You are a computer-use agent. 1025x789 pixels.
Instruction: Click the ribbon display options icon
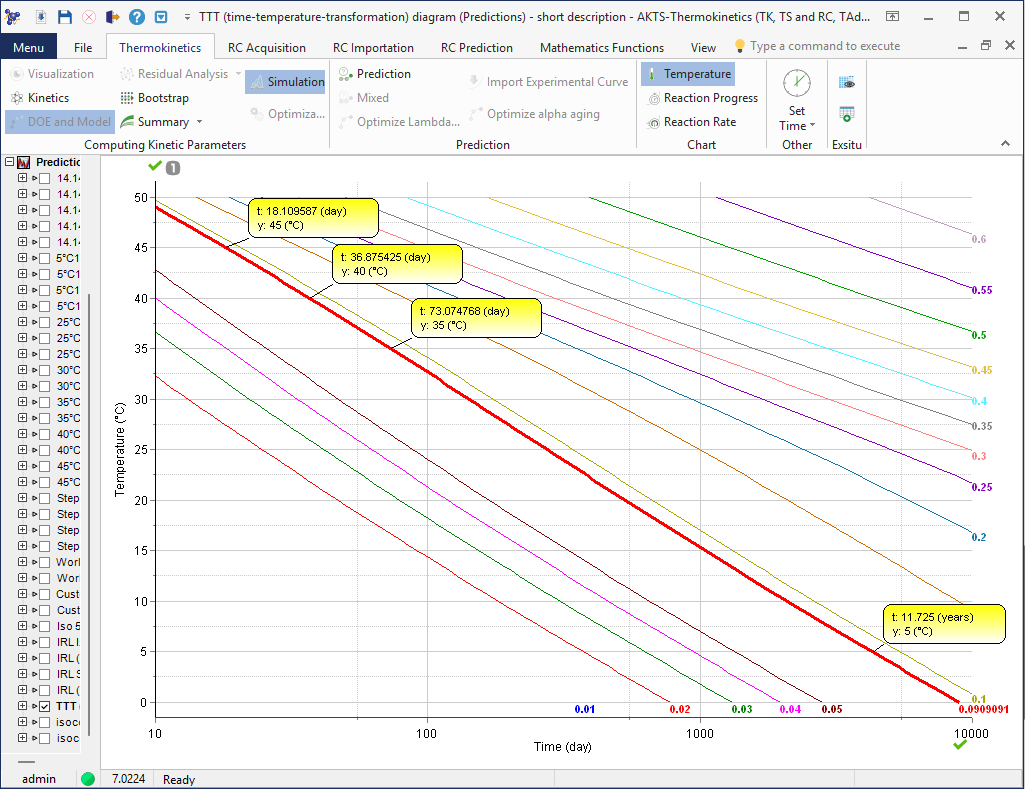pos(892,16)
